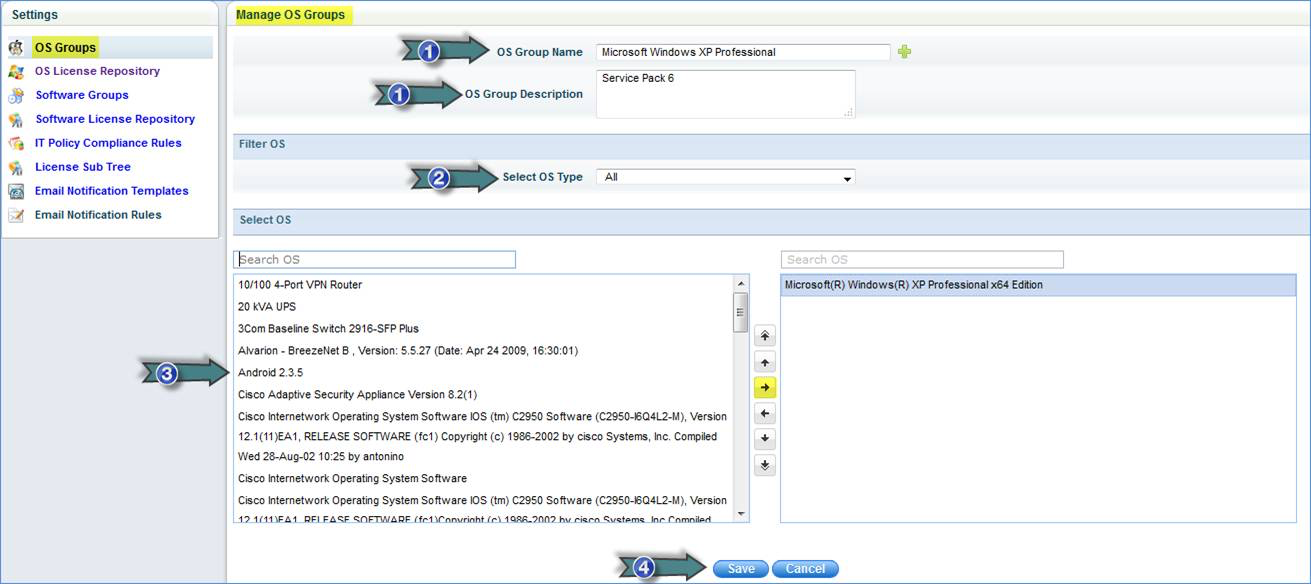Click the Email Notification Rules icon

click(16, 215)
